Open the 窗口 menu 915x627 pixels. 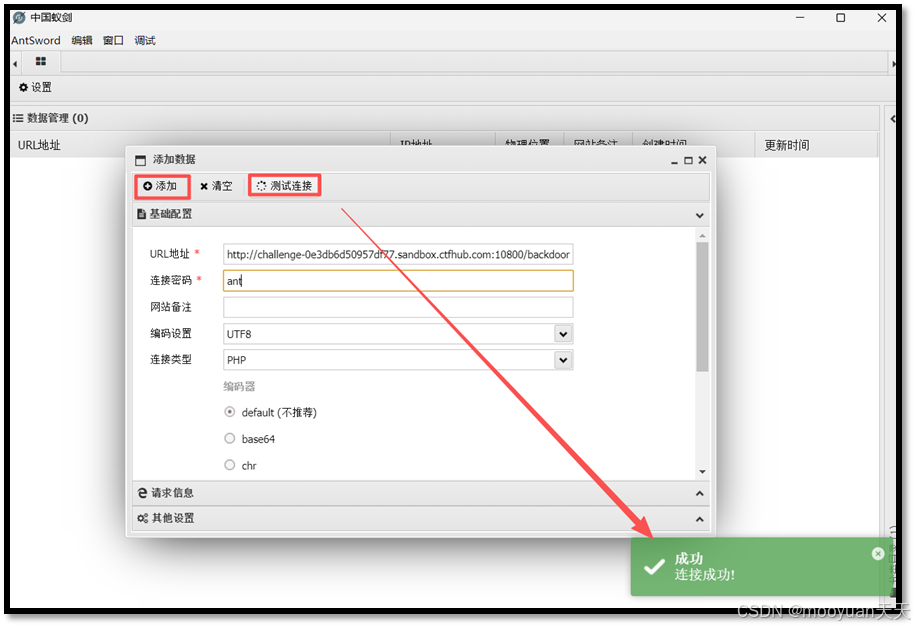[113, 40]
